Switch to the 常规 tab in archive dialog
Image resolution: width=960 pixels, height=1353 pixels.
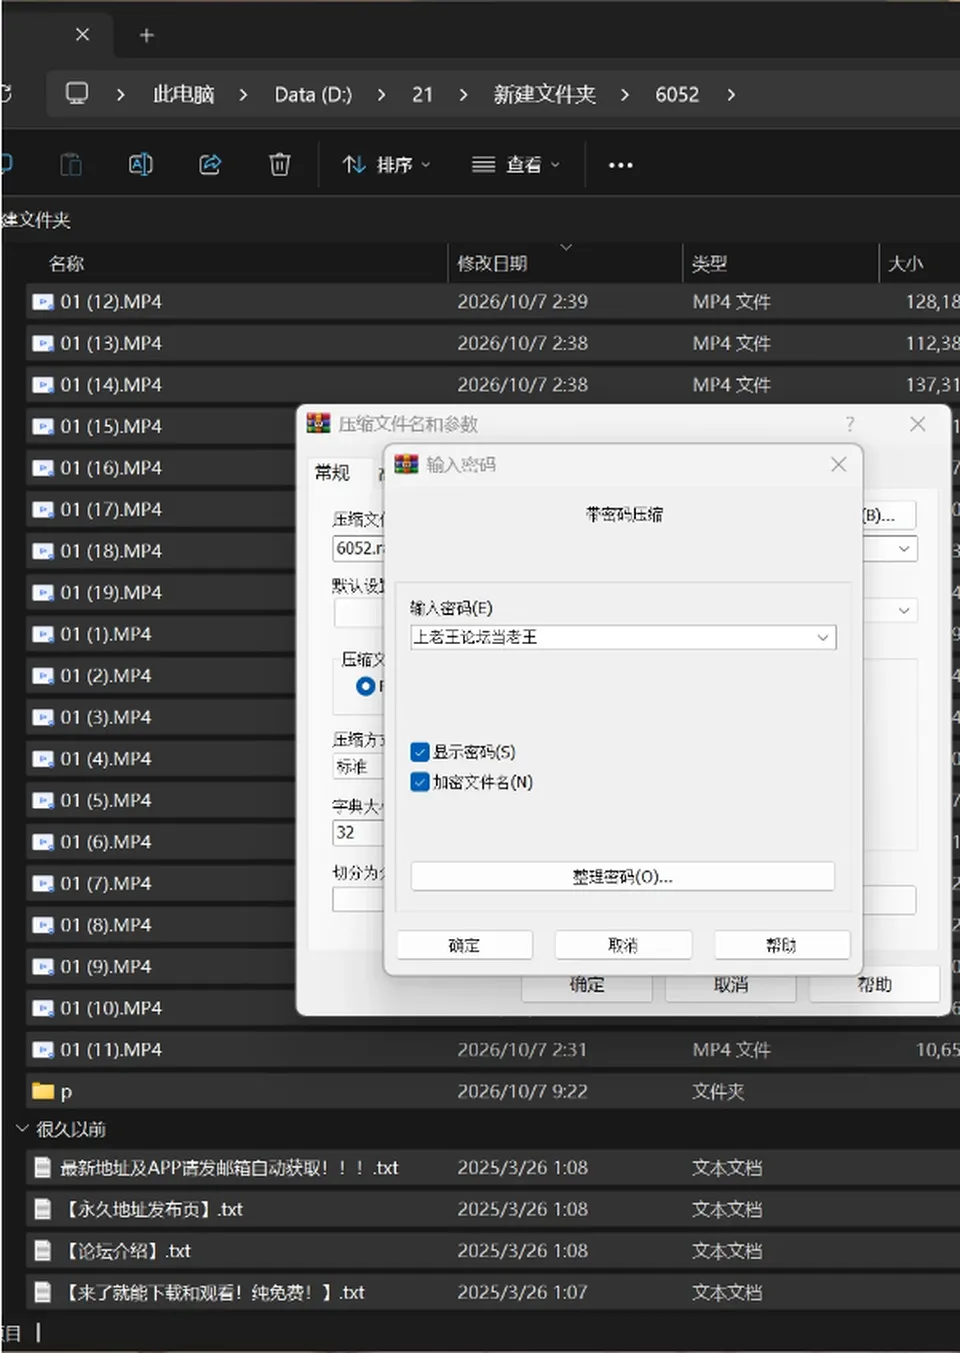(x=332, y=473)
